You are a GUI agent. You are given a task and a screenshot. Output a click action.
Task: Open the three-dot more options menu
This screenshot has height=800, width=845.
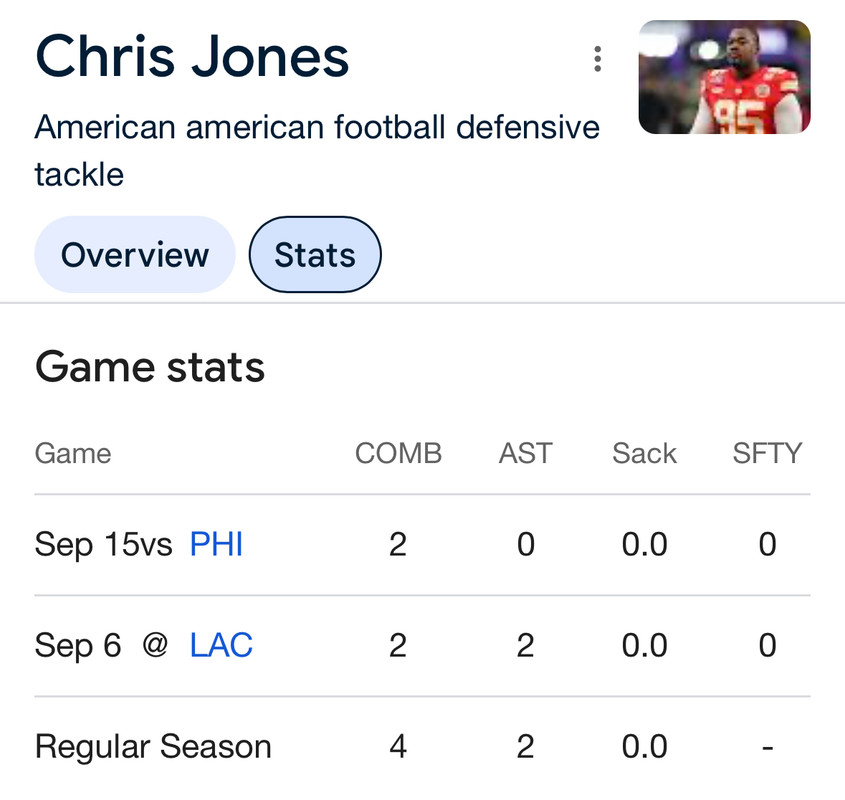click(x=597, y=59)
